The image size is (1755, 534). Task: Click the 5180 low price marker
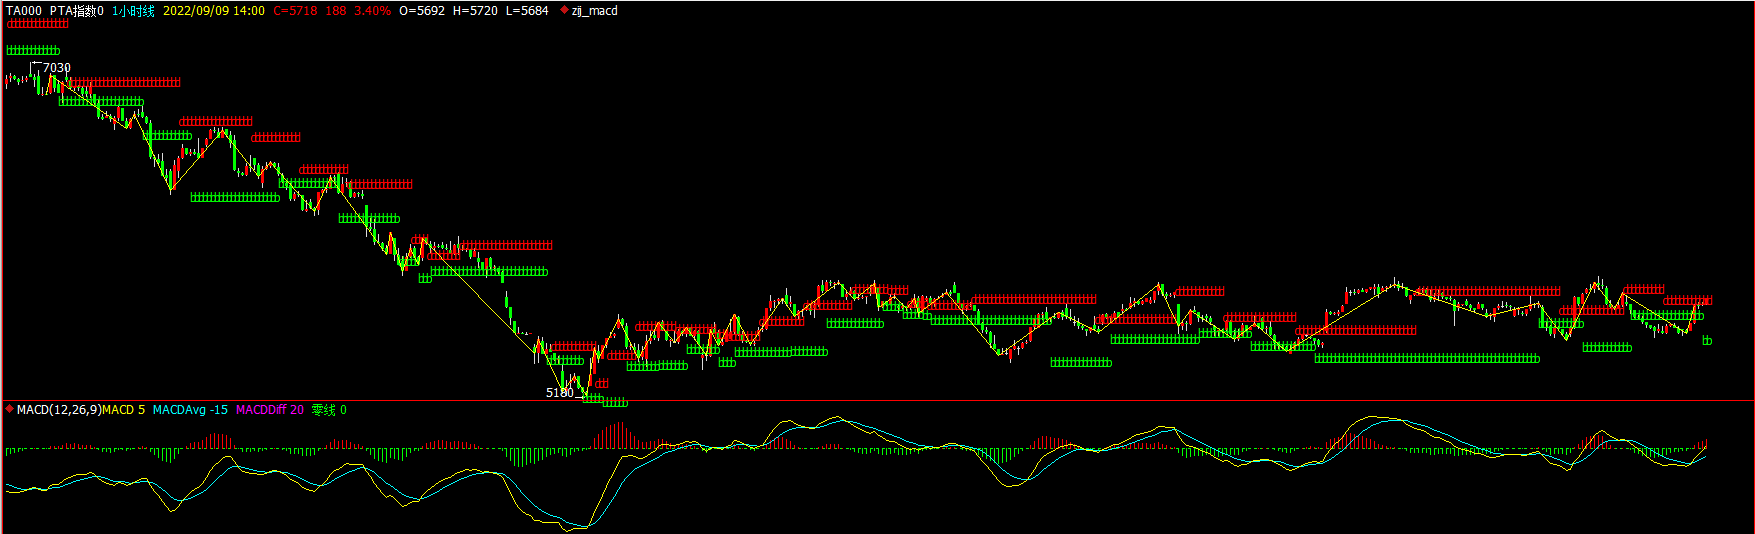point(560,393)
